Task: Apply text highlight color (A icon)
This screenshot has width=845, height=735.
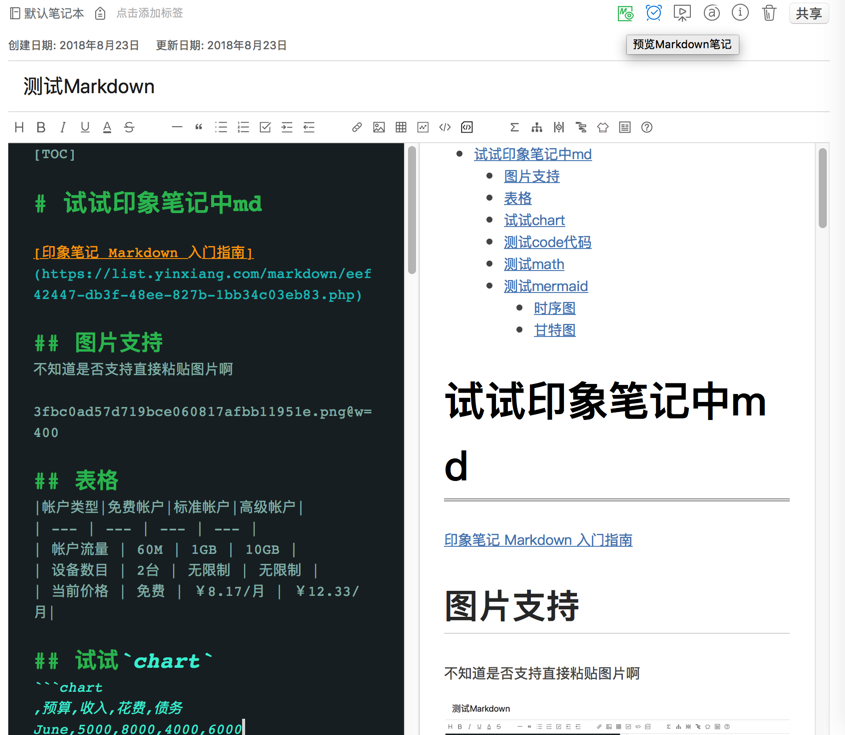Action: click(107, 127)
